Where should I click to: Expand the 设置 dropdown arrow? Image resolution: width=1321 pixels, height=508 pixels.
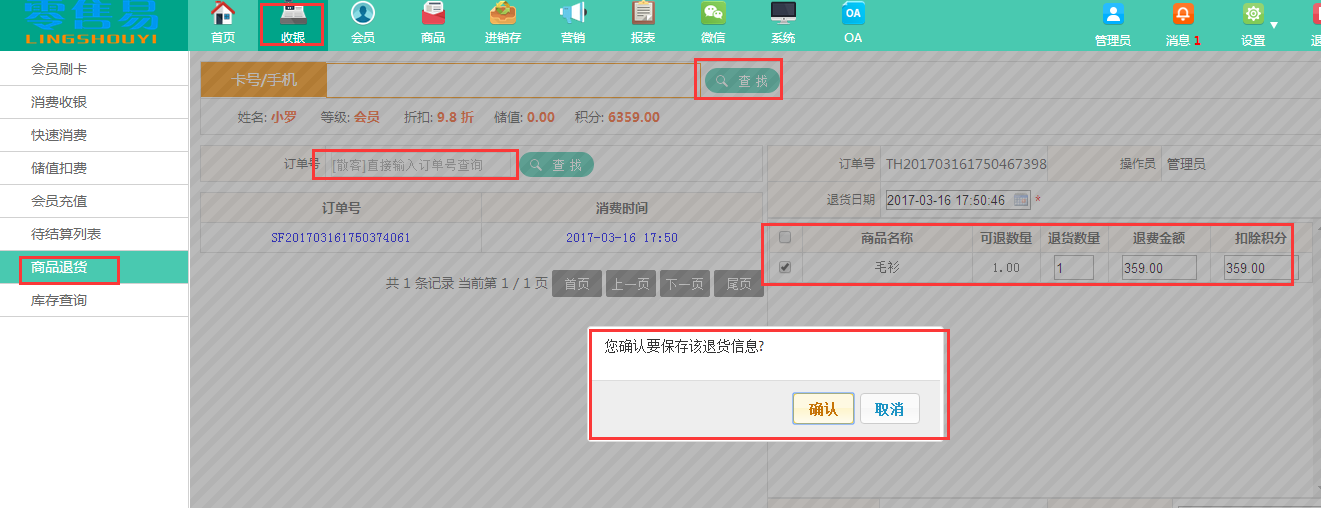pyautogui.click(x=1274, y=24)
